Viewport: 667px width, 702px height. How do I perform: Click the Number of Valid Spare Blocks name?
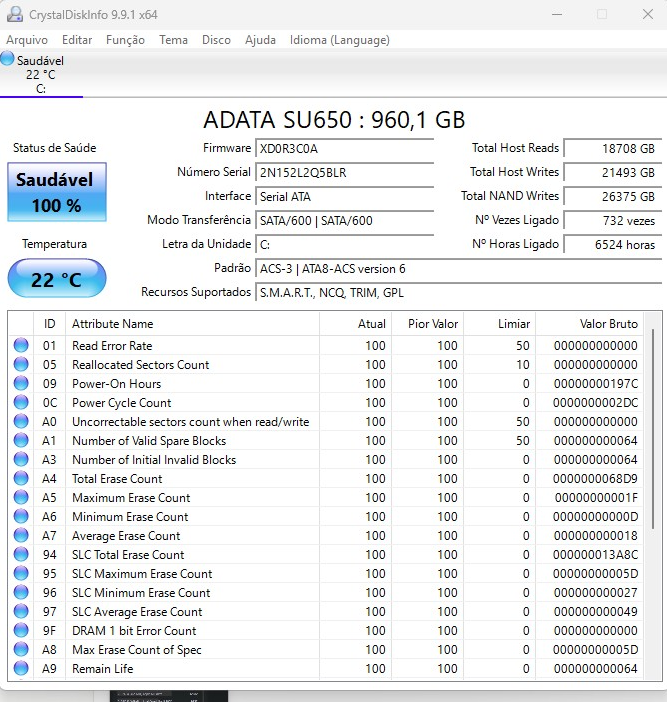149,441
